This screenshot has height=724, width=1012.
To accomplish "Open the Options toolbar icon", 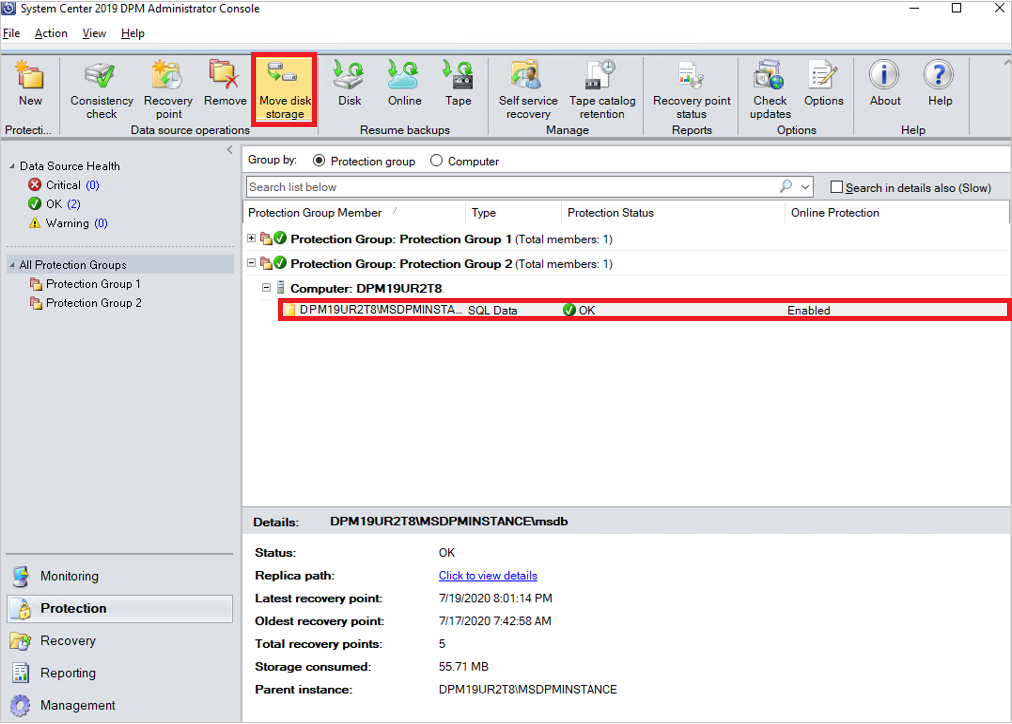I will tap(824, 83).
